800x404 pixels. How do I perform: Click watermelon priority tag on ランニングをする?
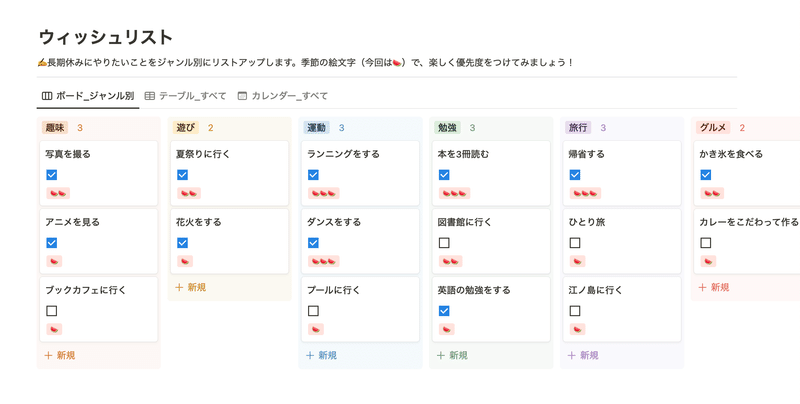pos(323,193)
